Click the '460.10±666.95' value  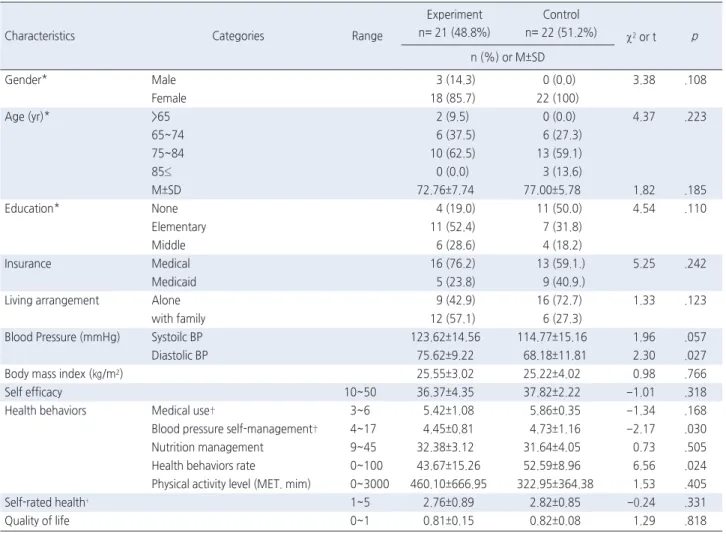coord(448,484)
